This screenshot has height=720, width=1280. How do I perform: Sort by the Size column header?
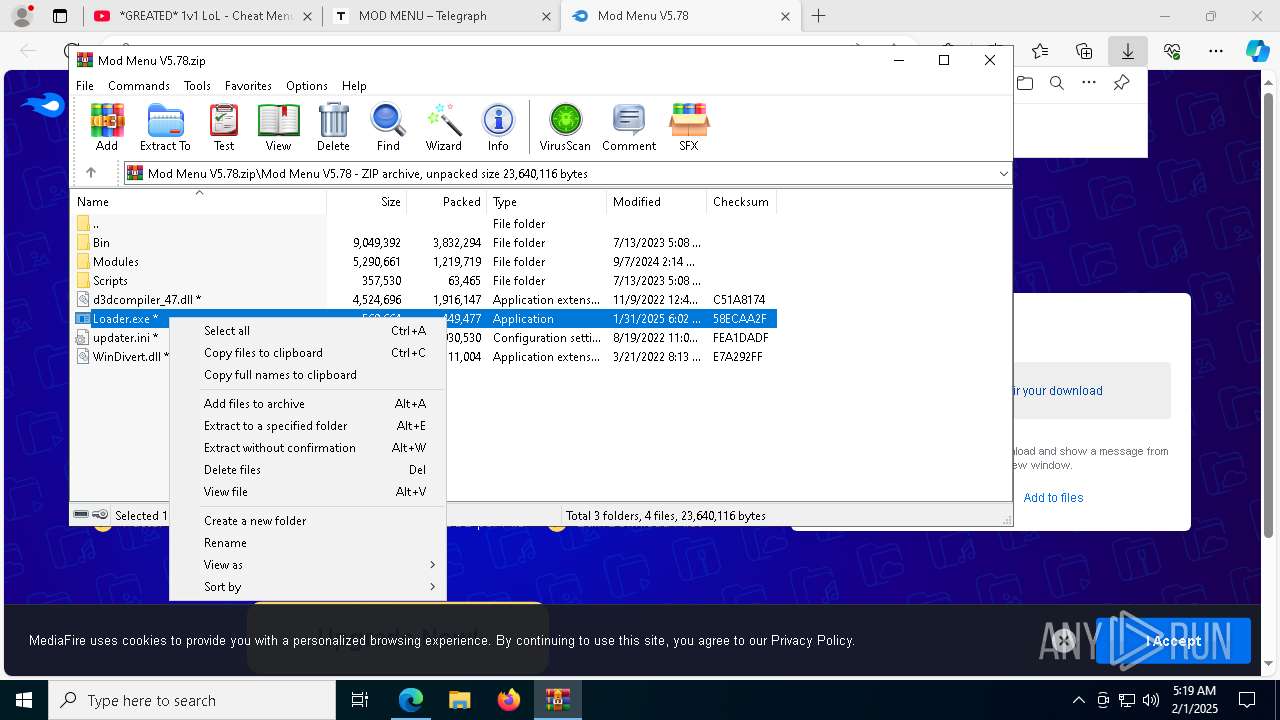[366, 201]
